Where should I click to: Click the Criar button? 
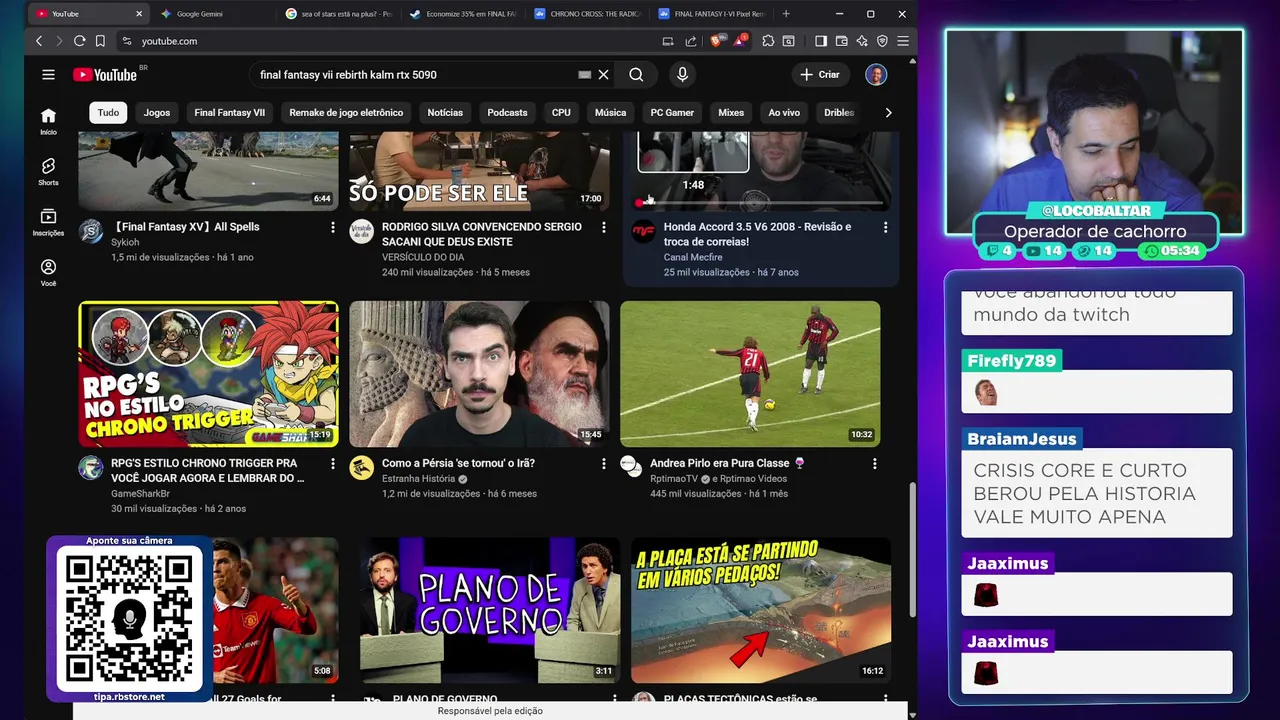pos(819,75)
